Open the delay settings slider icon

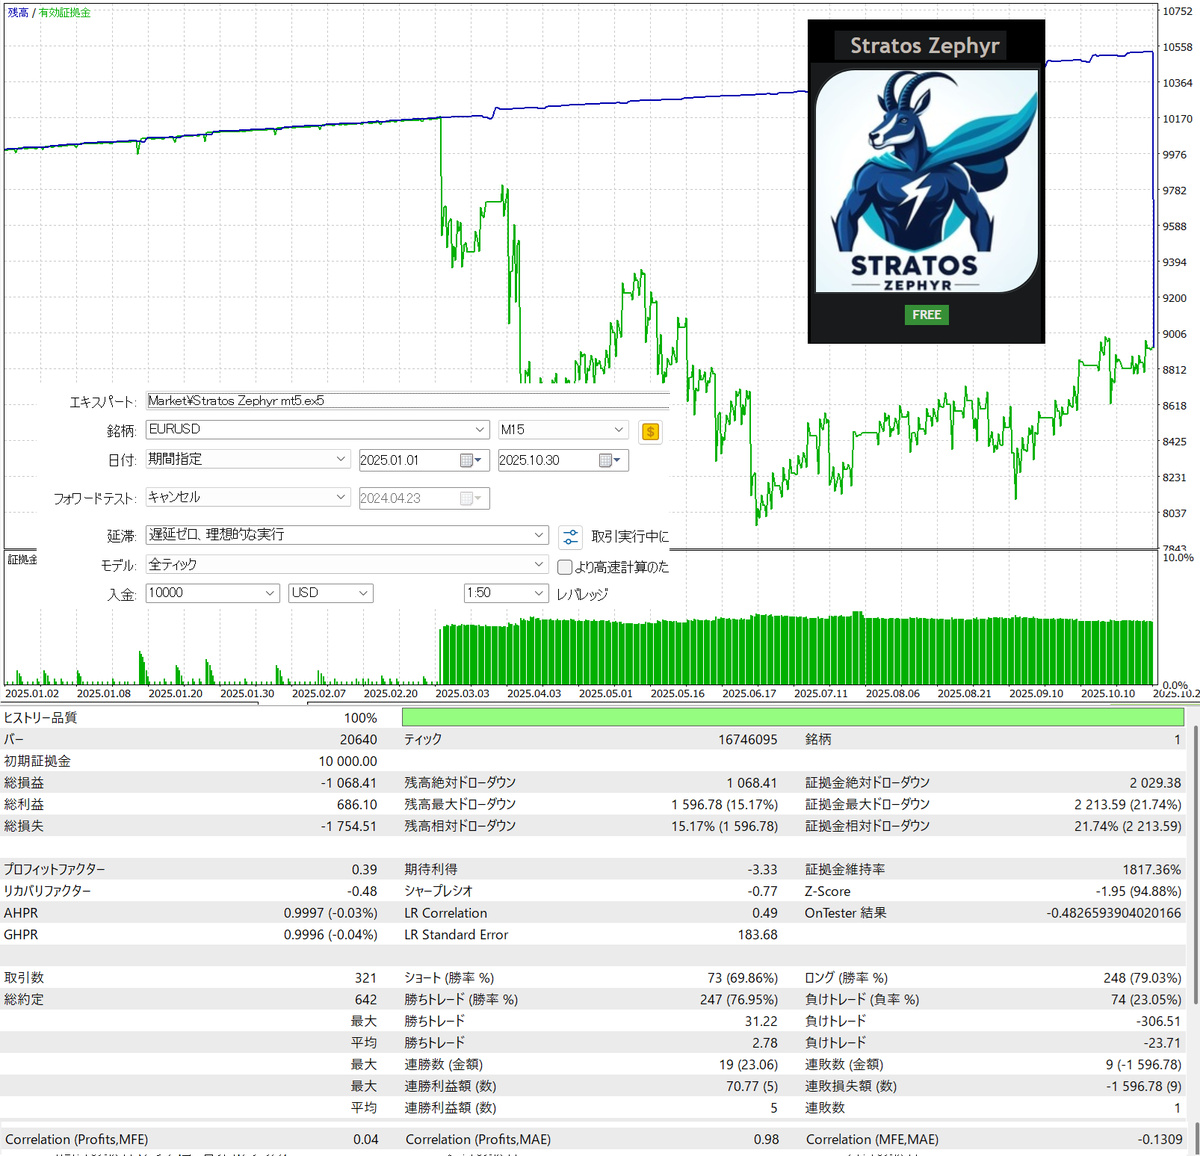click(570, 537)
